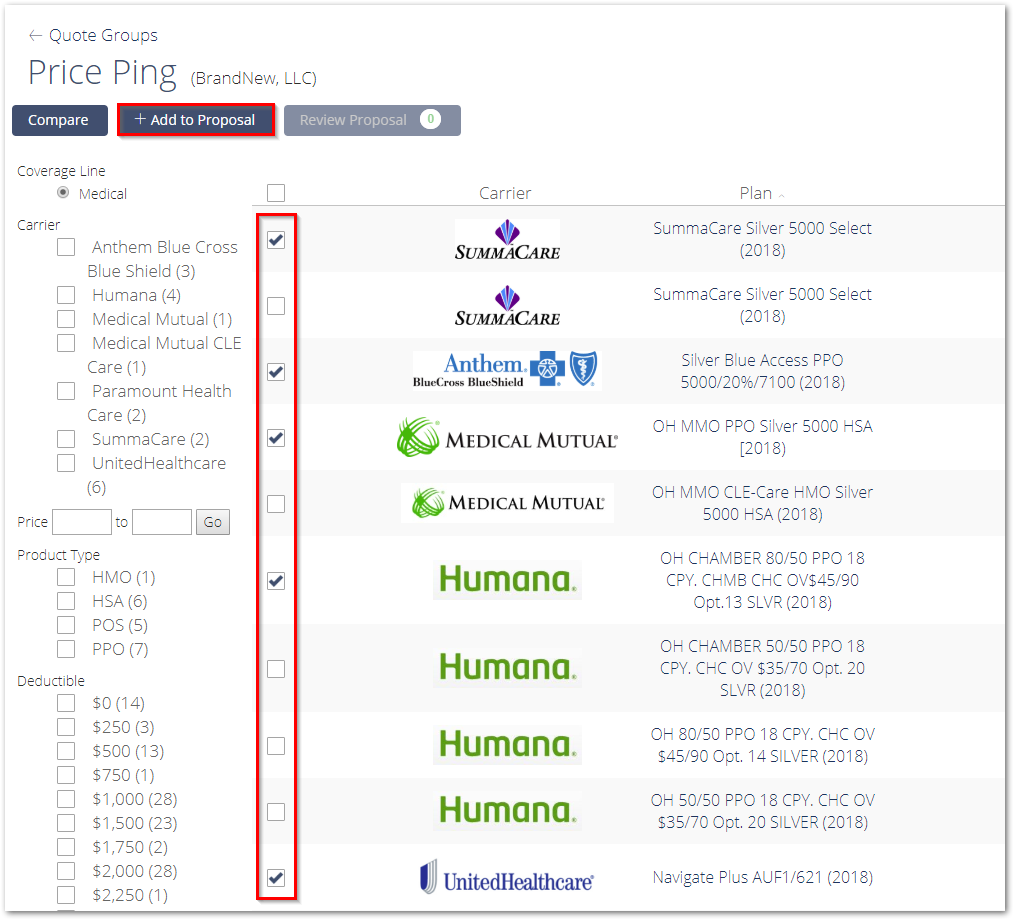The image size is (1014, 920).
Task: Click OH CHAMBER 50/50 PPO 18 plan text
Action: point(762,668)
